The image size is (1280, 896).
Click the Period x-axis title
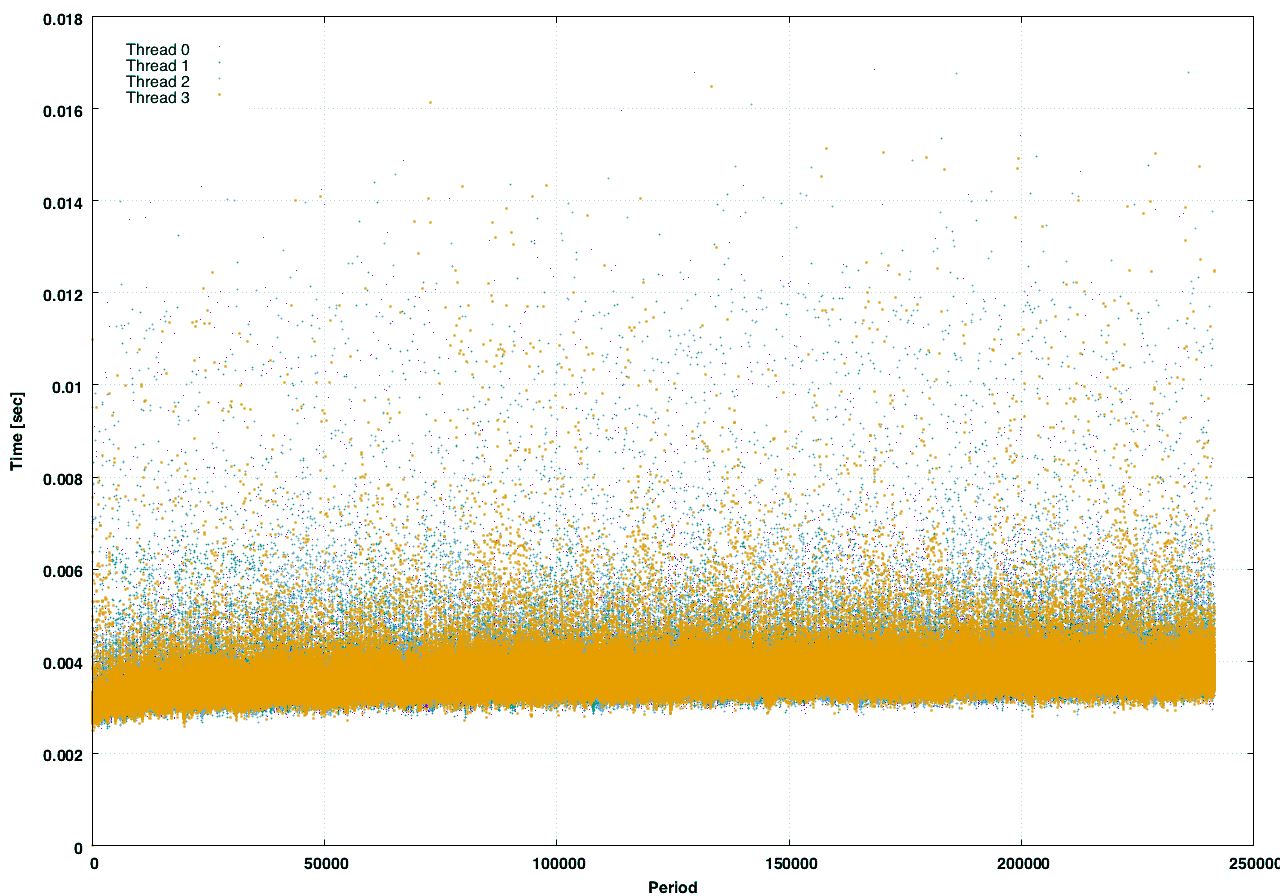673,886
